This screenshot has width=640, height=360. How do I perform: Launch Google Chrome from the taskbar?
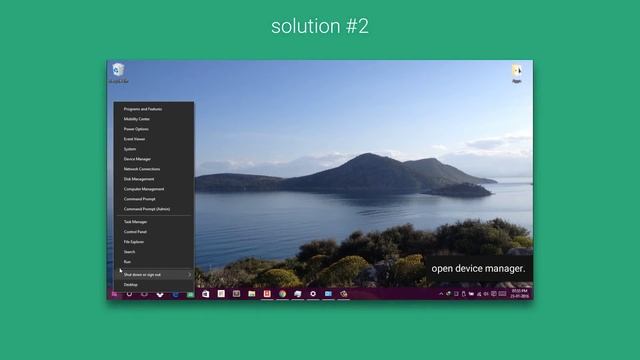282,294
